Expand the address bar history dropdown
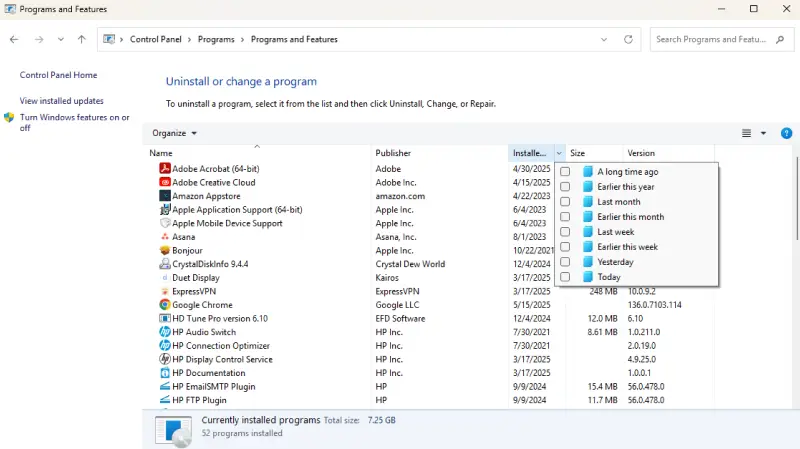The height and width of the screenshot is (449, 800). (604, 39)
